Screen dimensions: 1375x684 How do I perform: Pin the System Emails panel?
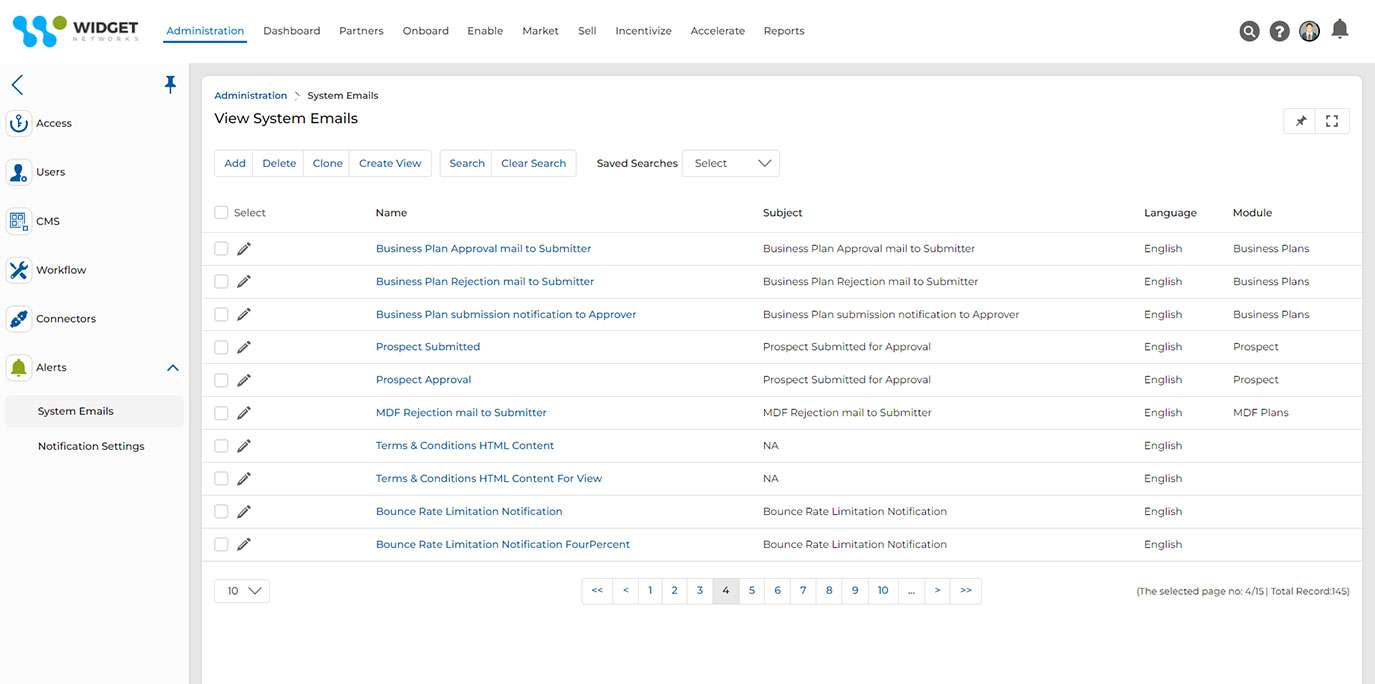tap(1300, 121)
